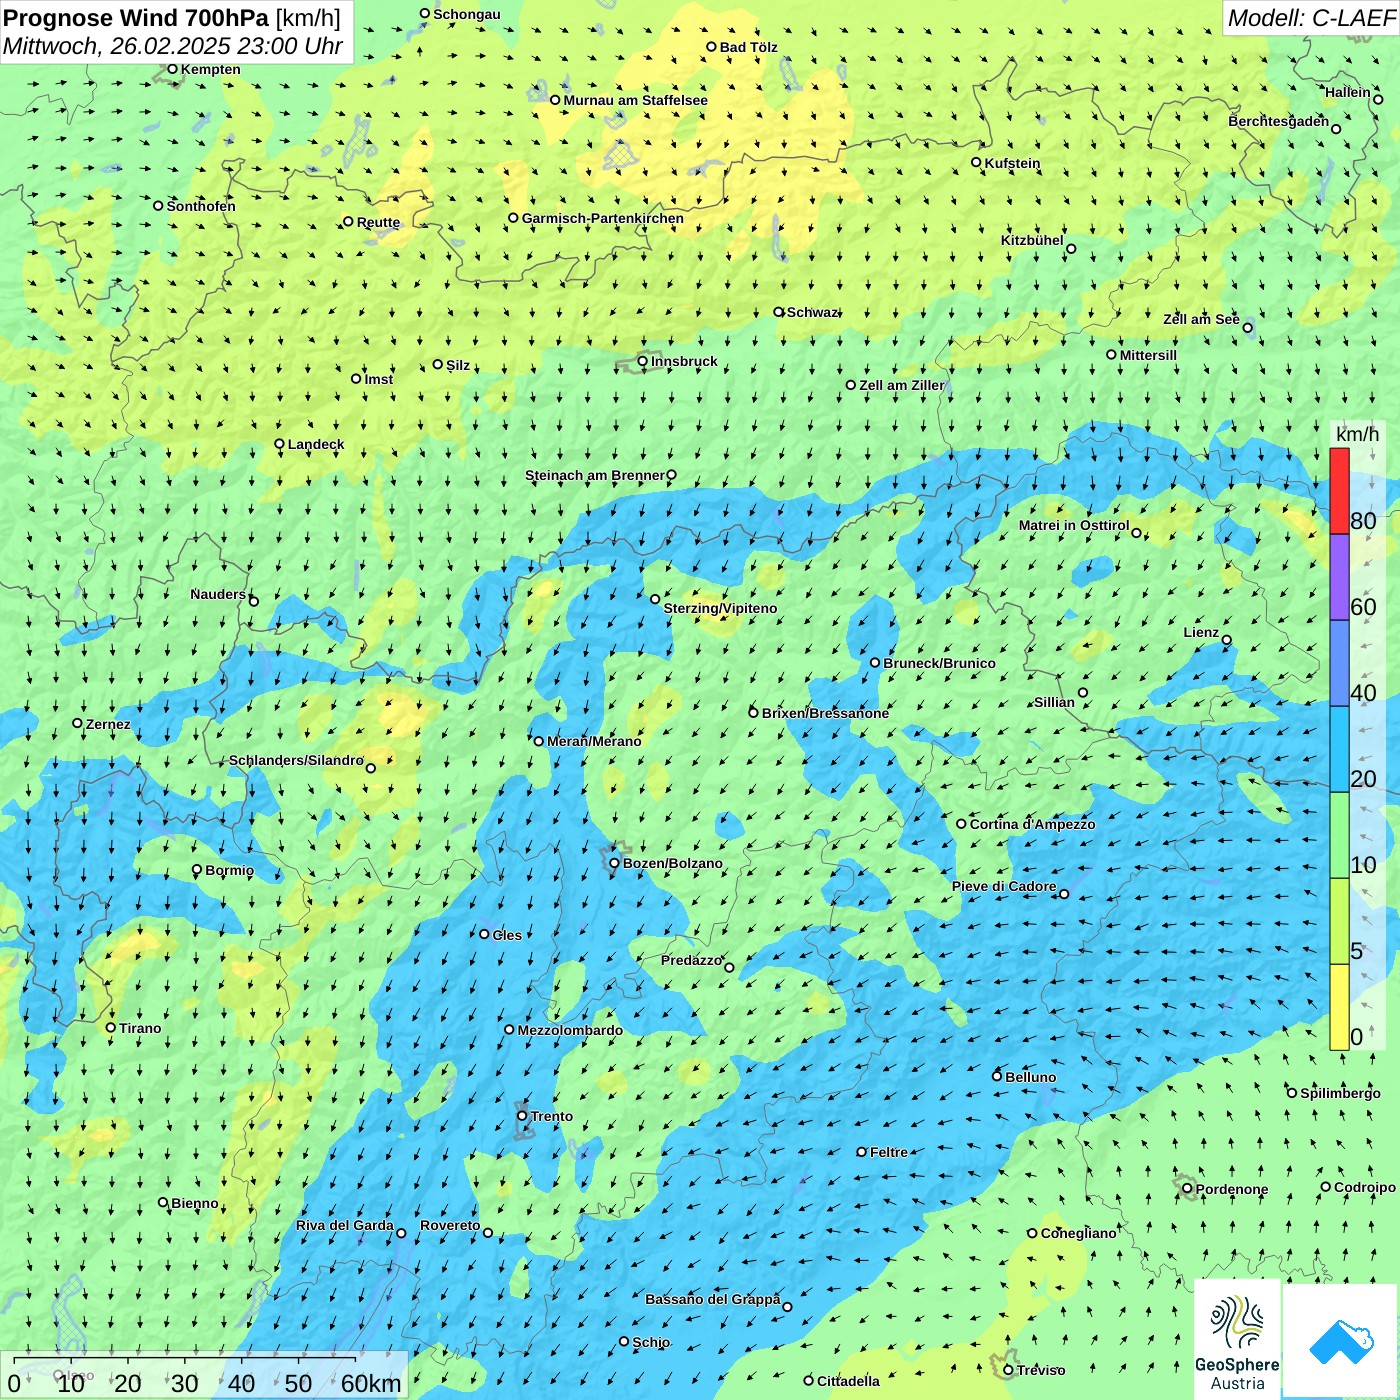Click the Conegliano label
Viewport: 1400px width, 1400px height.
click(1078, 1233)
